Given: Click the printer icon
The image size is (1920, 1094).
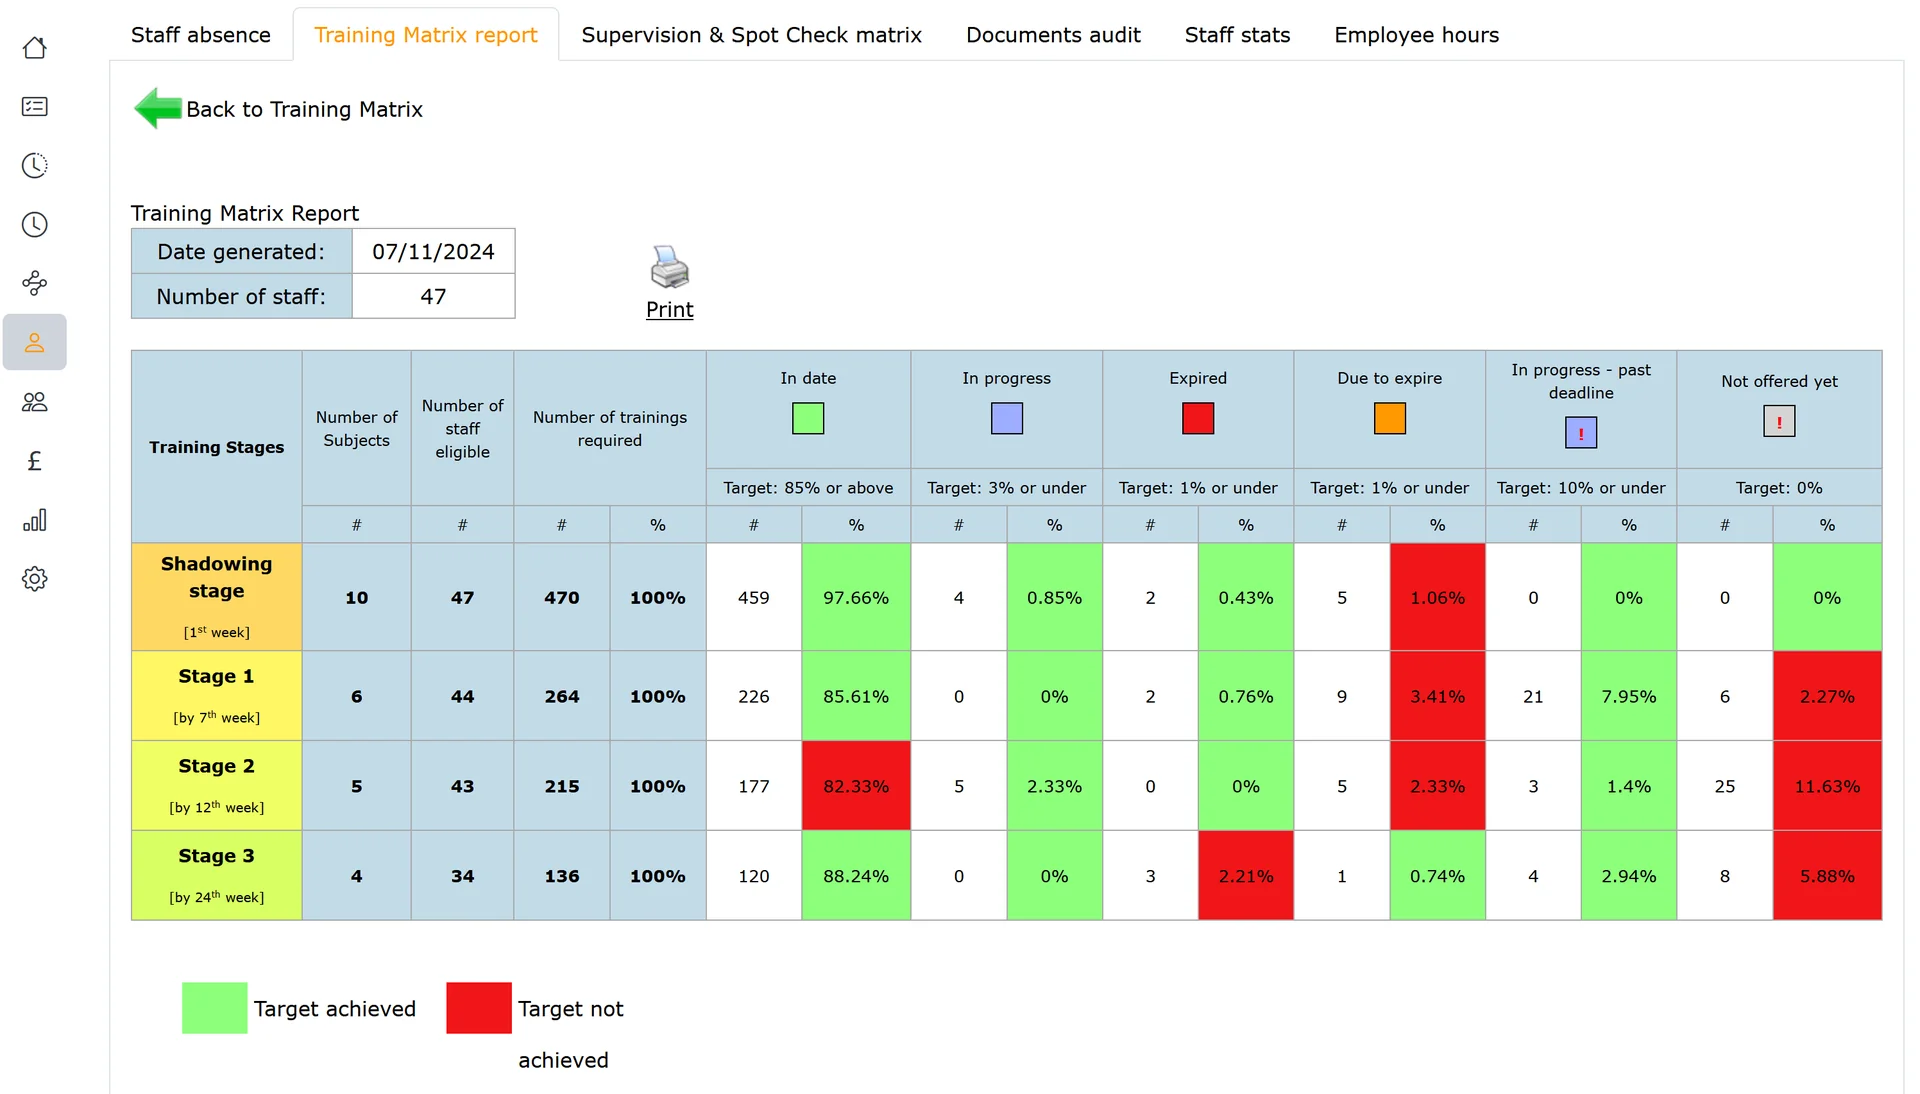Looking at the screenshot, I should coord(669,268).
